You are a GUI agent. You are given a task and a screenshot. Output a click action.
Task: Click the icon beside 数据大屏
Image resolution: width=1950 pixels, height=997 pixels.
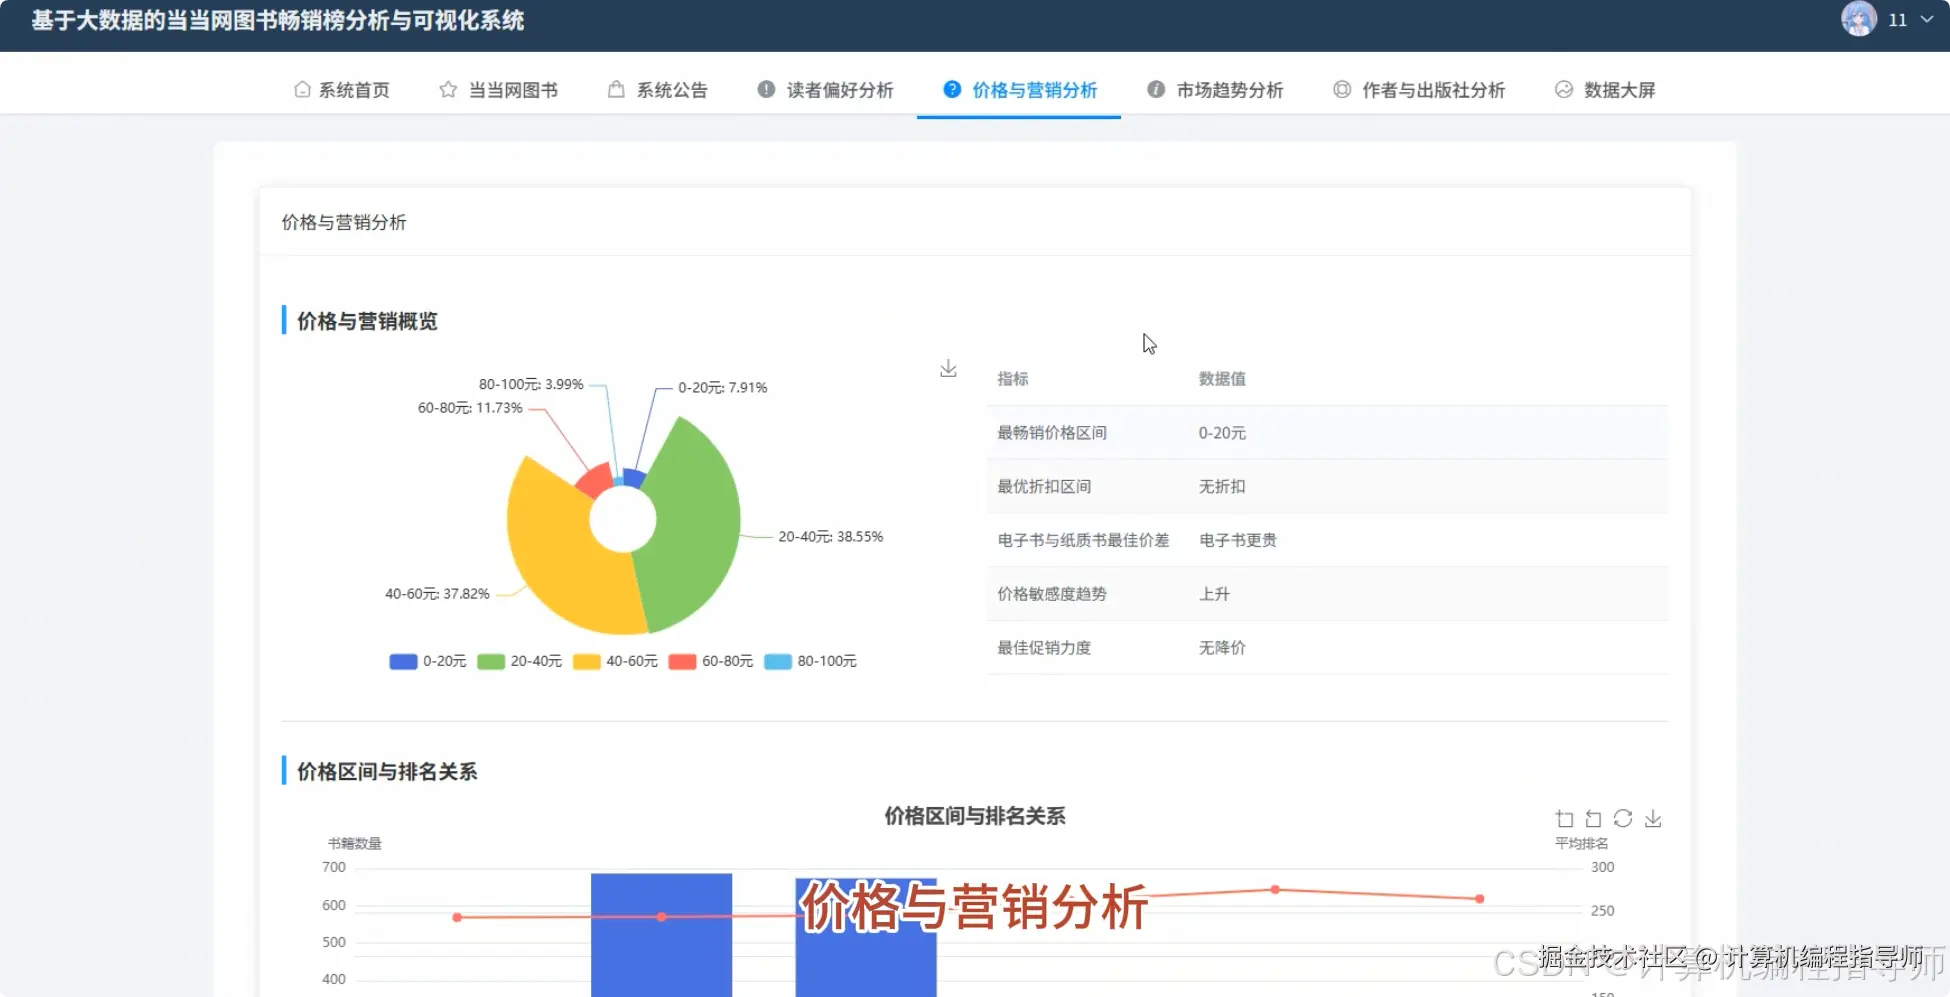click(x=1563, y=89)
